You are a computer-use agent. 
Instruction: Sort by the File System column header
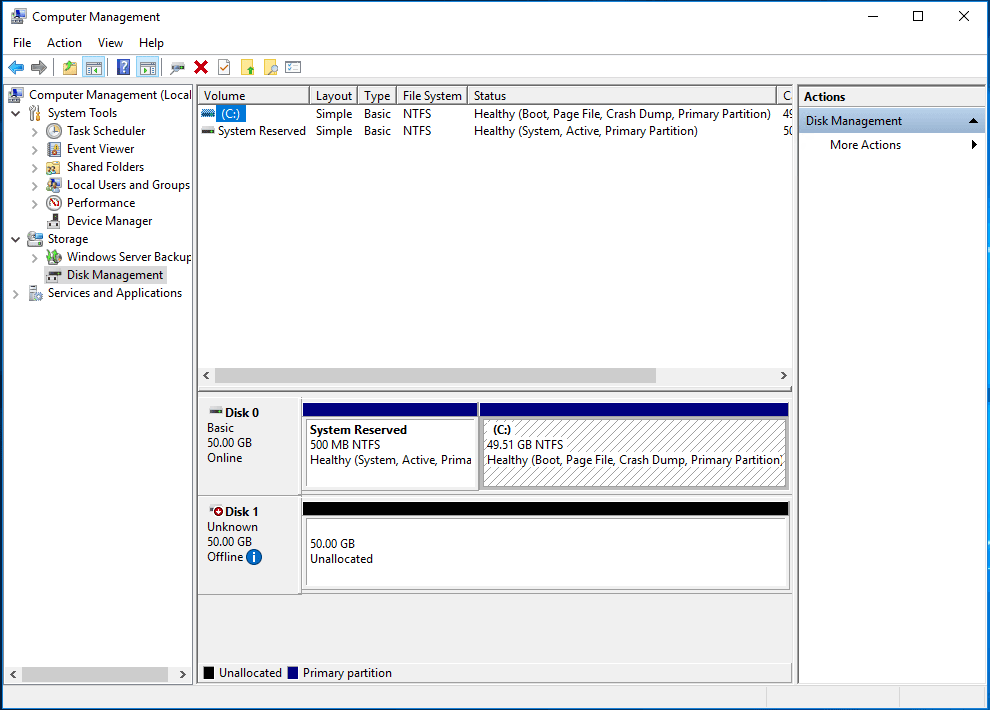tap(432, 95)
